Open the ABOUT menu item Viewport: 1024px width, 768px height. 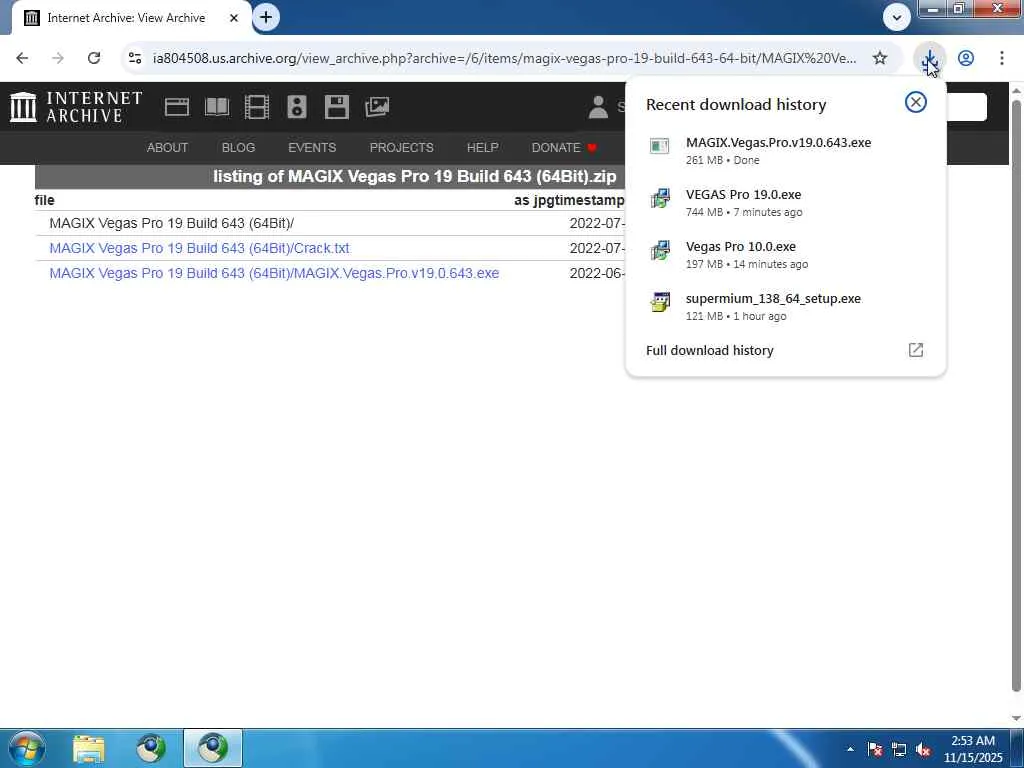point(167,148)
